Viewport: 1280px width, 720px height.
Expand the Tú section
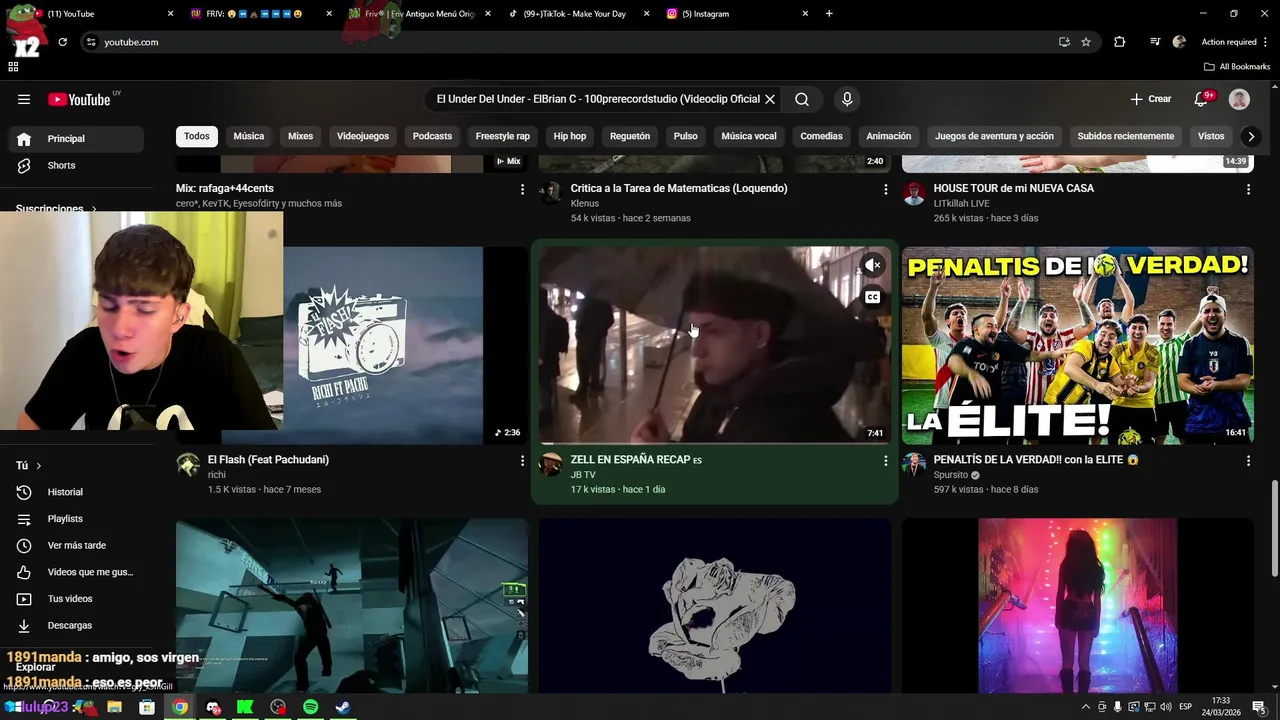[29, 466]
